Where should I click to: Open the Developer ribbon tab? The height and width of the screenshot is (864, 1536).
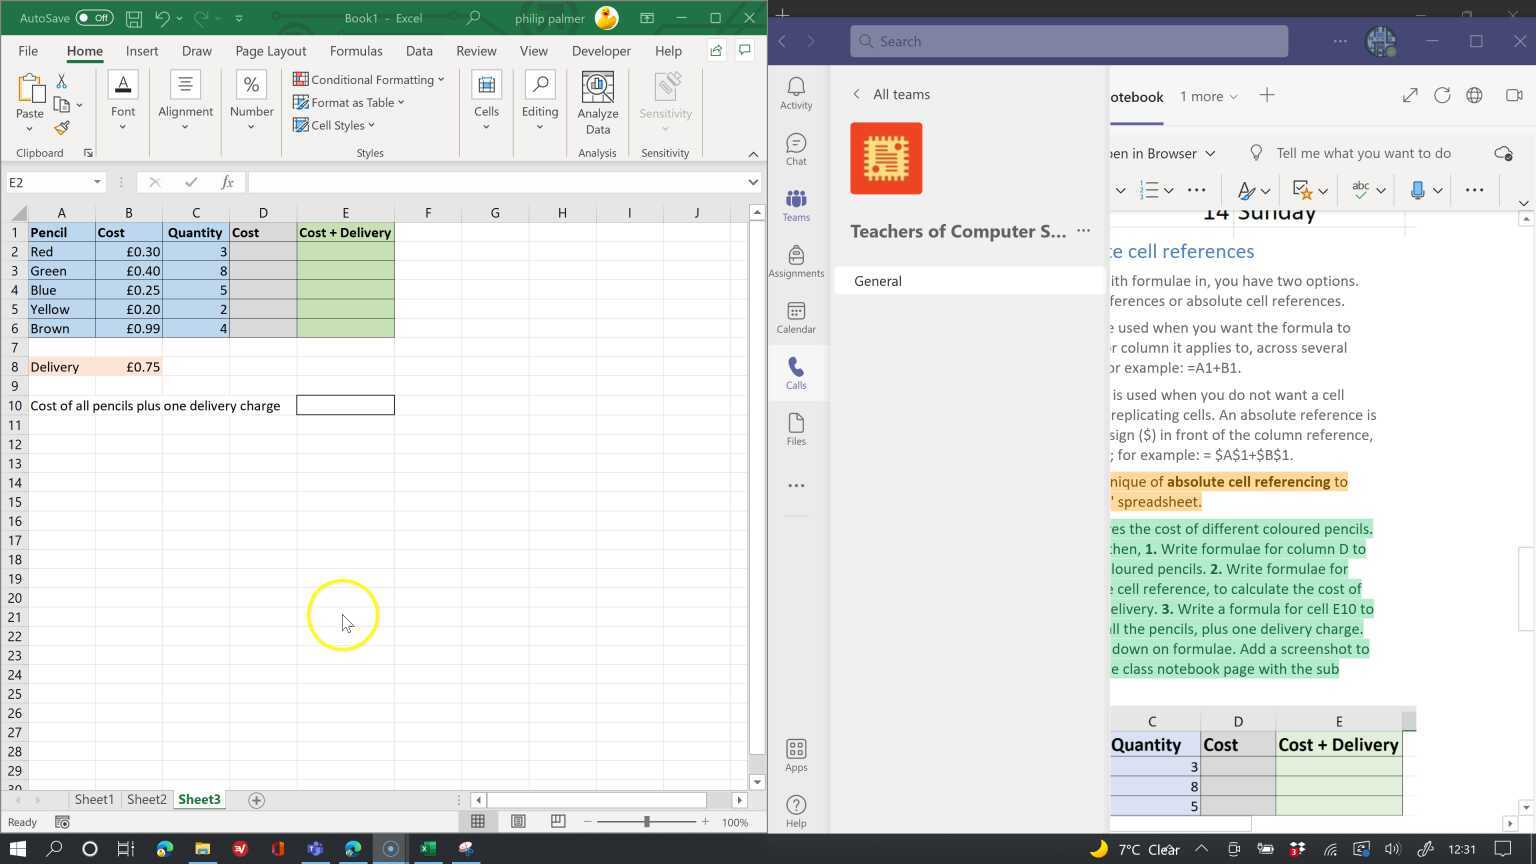click(x=601, y=51)
